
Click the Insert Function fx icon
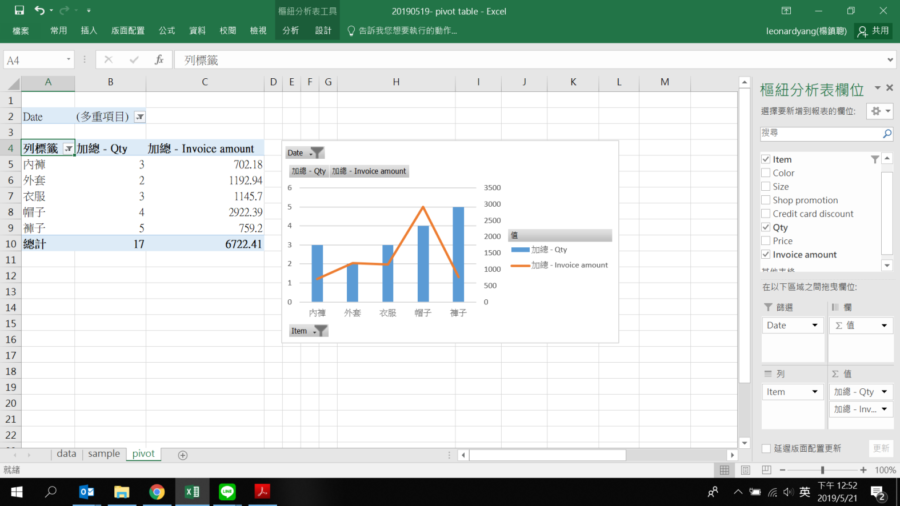point(158,60)
